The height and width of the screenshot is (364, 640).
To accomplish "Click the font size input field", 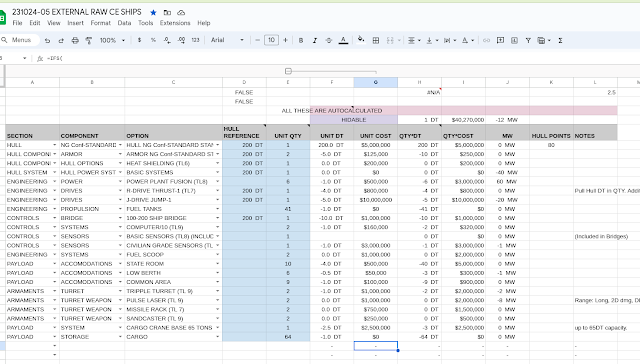I will tap(271, 40).
